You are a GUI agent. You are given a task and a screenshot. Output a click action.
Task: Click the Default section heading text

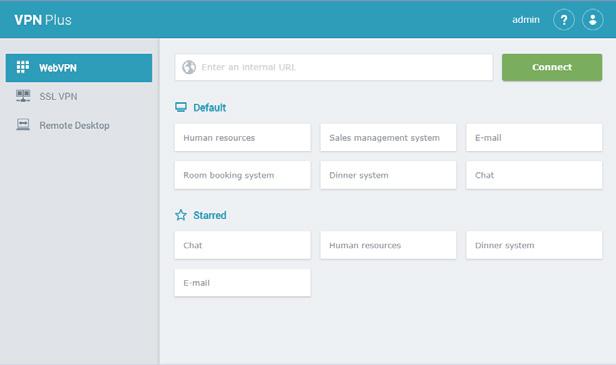click(x=209, y=108)
